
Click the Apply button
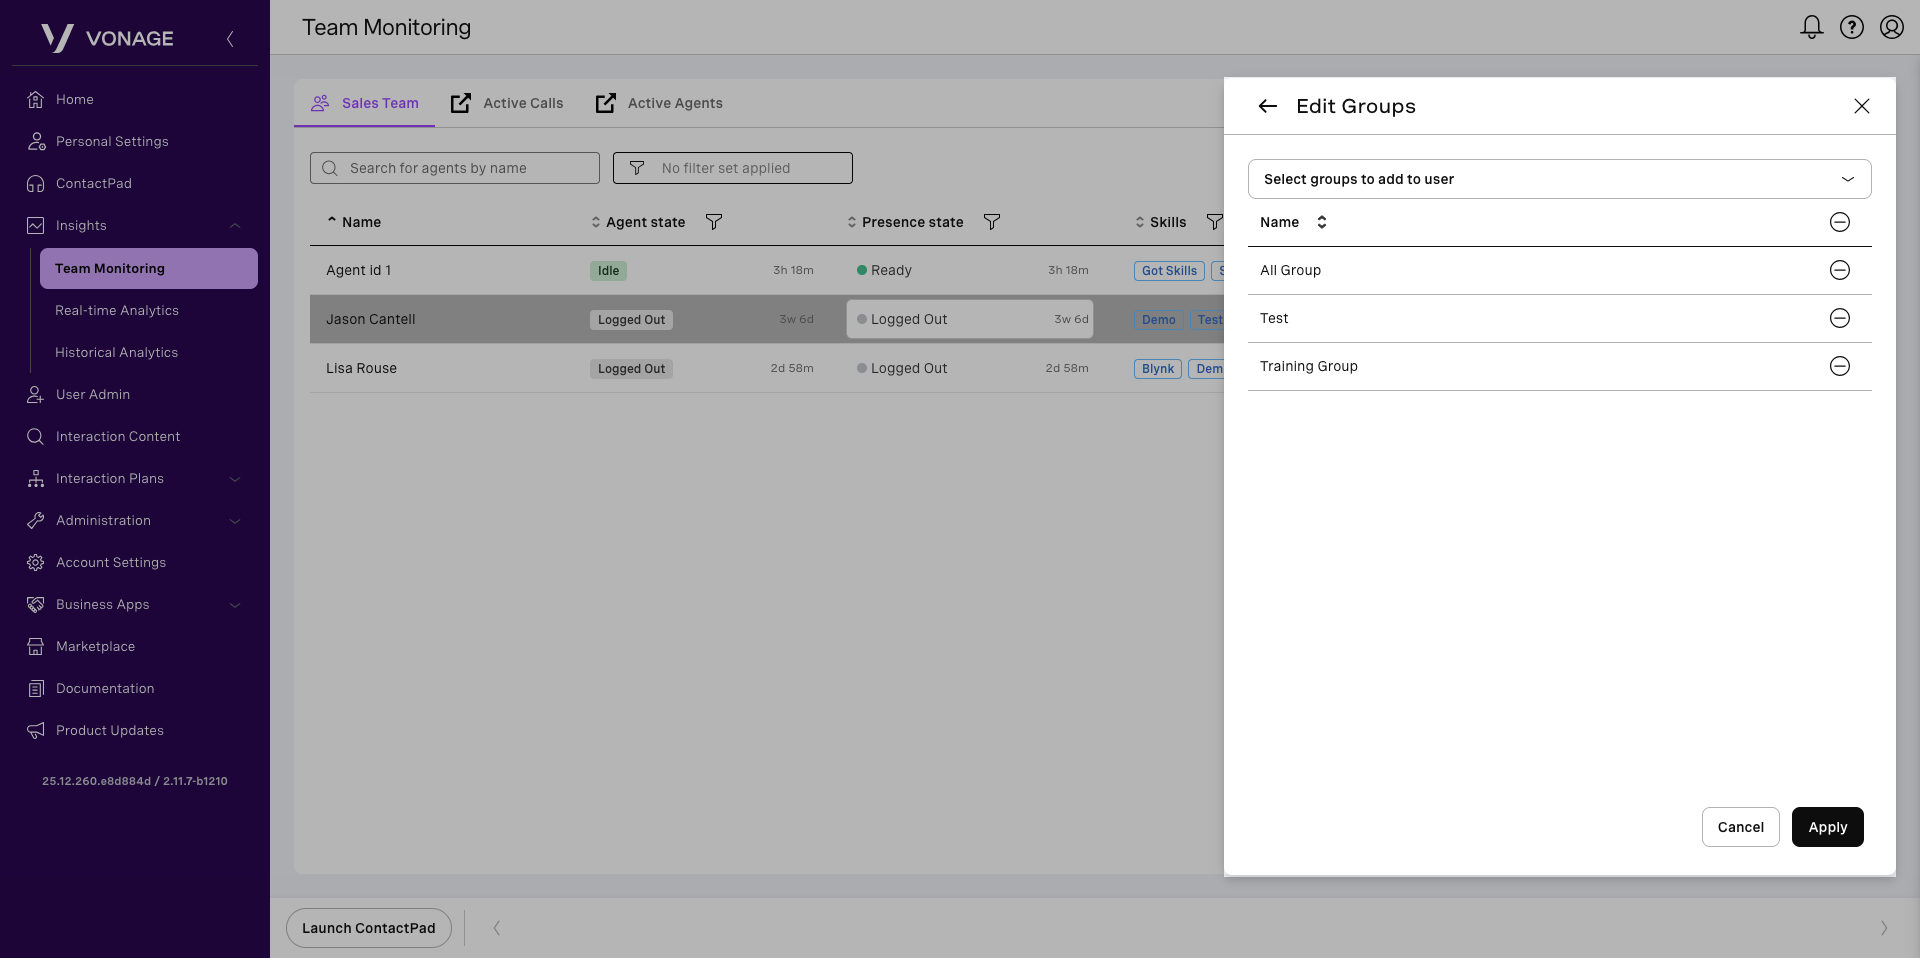point(1827,827)
